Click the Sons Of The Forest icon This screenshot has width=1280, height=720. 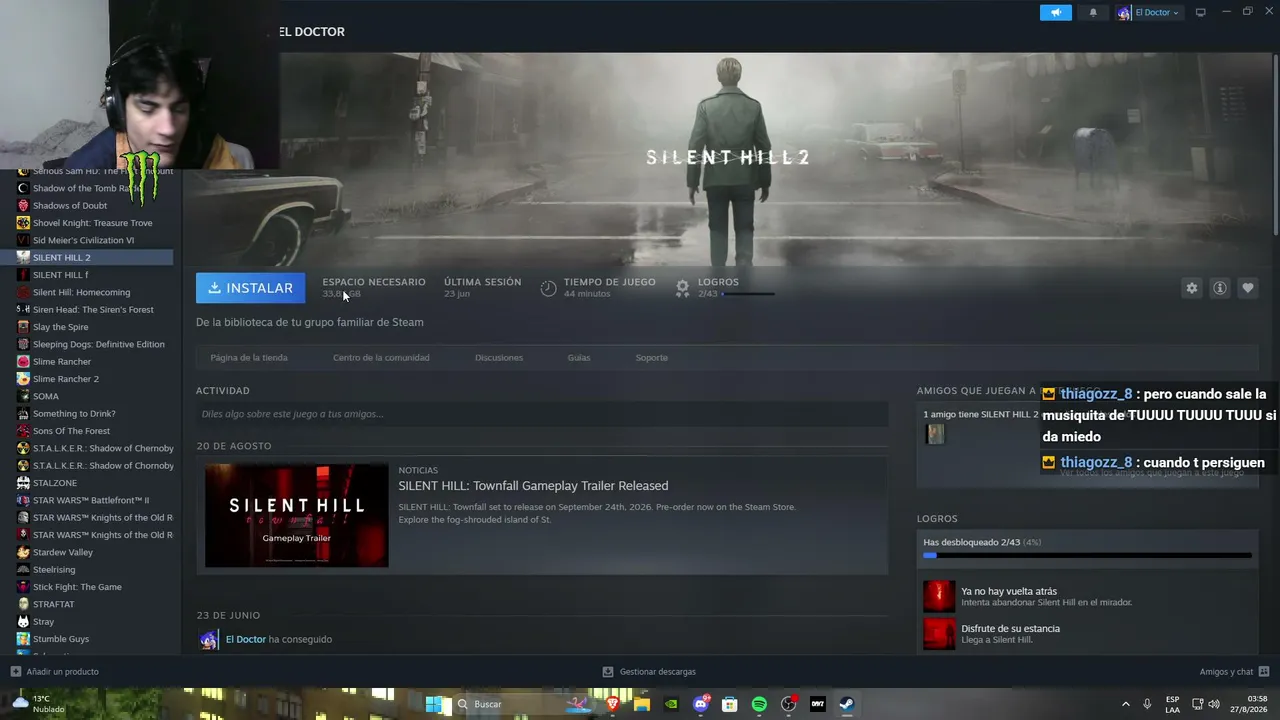(23, 431)
